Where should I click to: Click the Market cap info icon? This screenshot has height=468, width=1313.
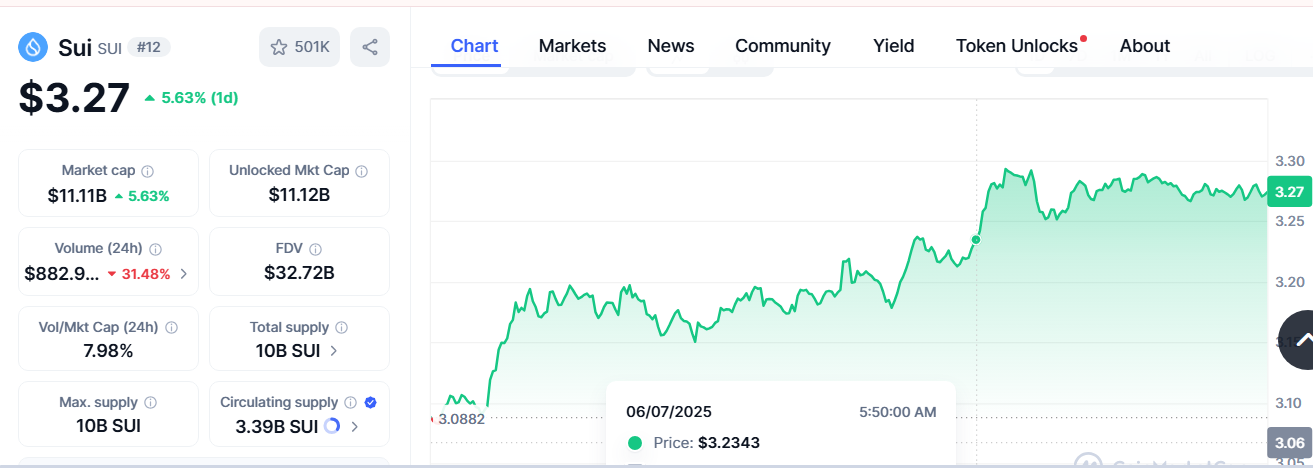[x=148, y=171]
